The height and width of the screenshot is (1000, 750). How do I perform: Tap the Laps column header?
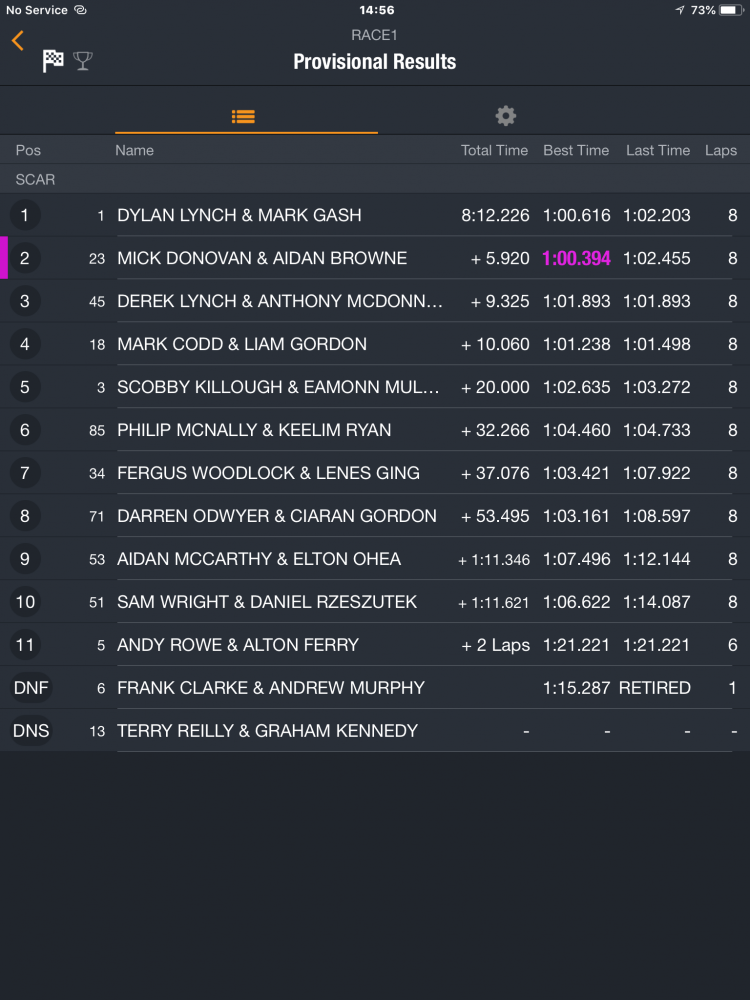pyautogui.click(x=720, y=150)
